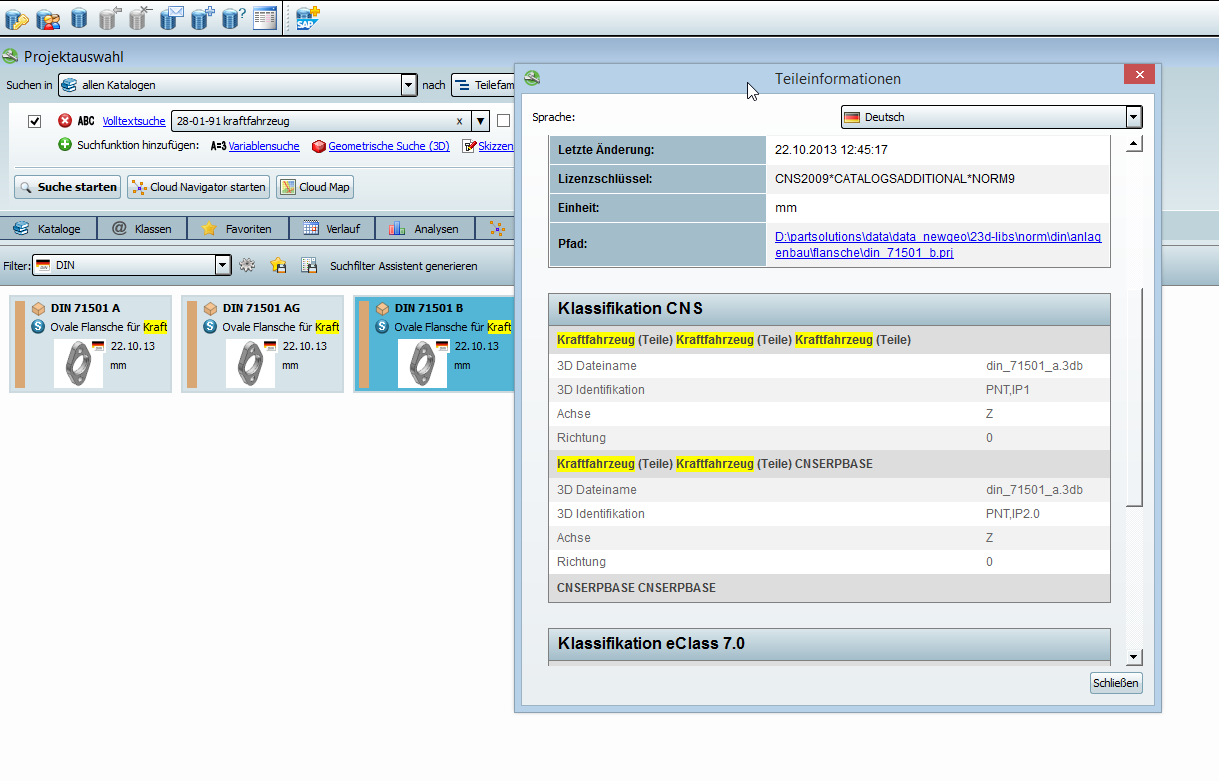Click the database key toolbar icon

[x=16, y=17]
